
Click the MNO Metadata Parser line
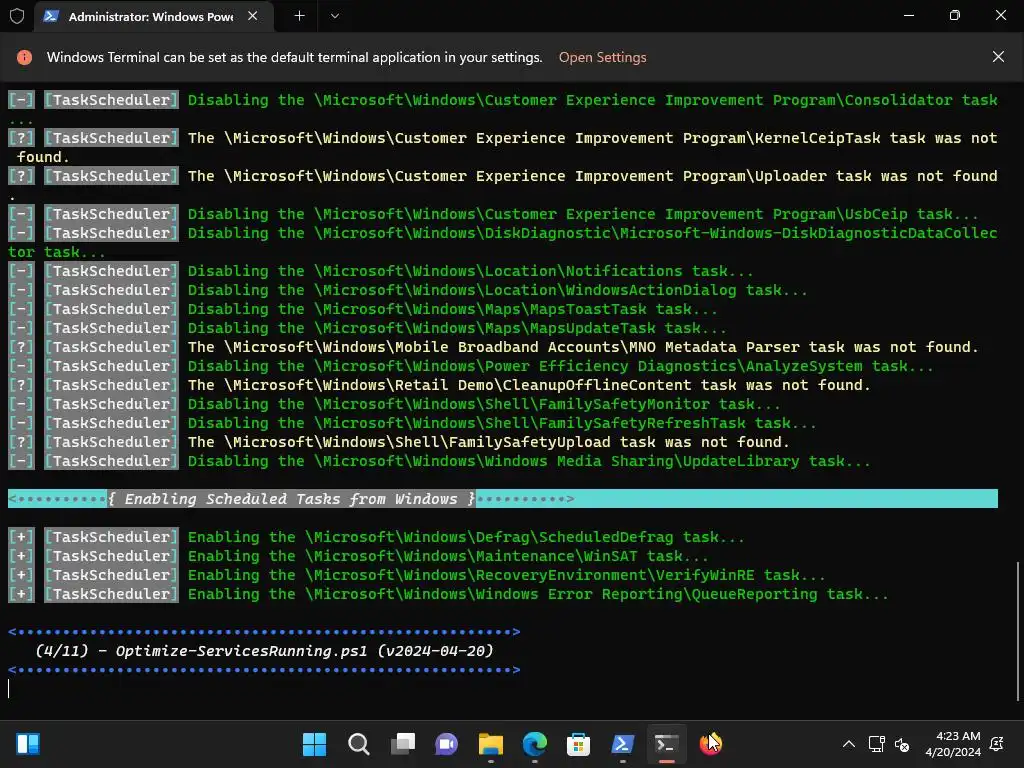click(493, 347)
